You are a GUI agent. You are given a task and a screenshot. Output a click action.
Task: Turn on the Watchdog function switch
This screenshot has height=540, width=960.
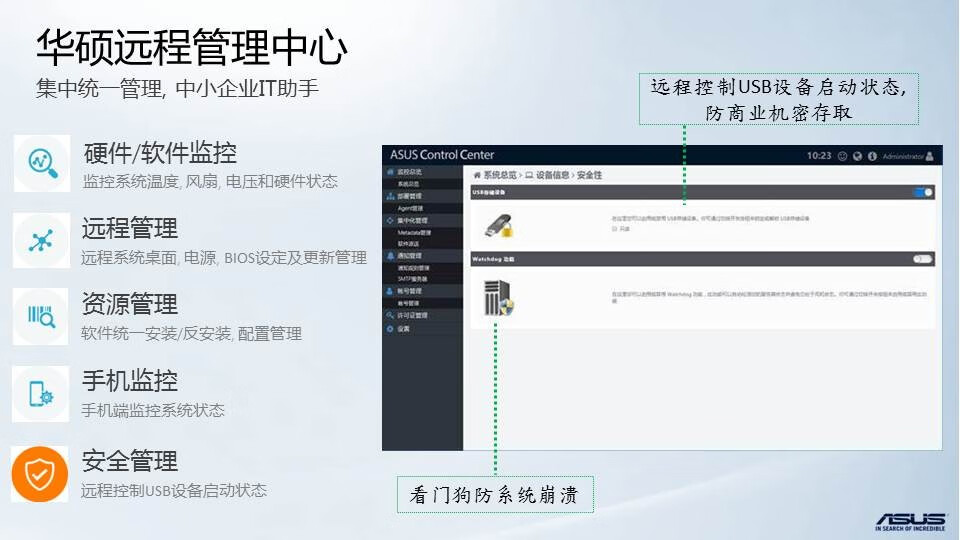(923, 259)
